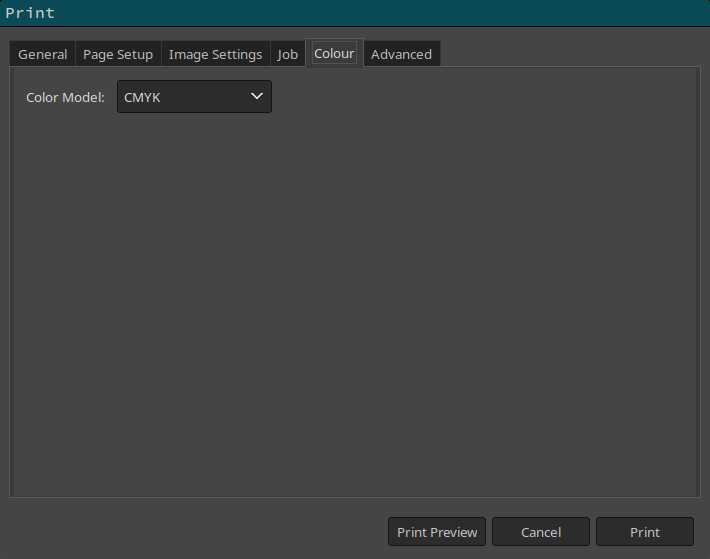
Task: Click blank tab strip right of Advanced
Action: [570, 54]
